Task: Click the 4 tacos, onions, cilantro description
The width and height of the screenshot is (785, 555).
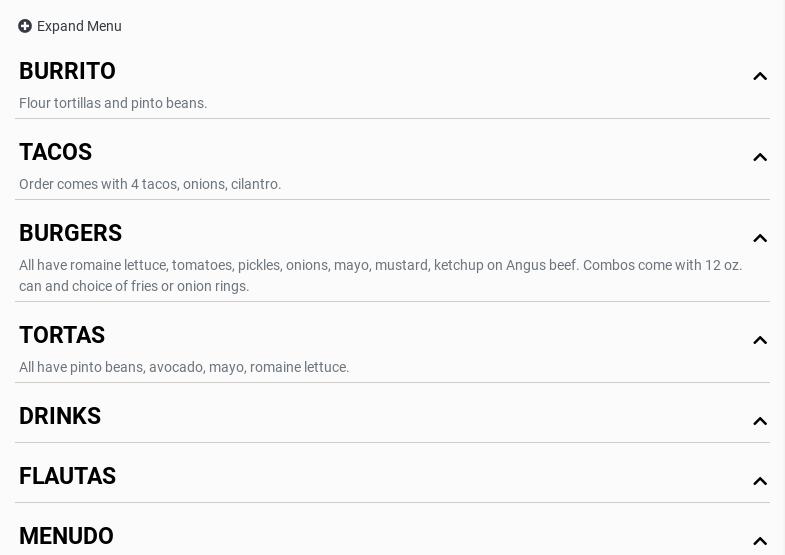Action: click(150, 184)
